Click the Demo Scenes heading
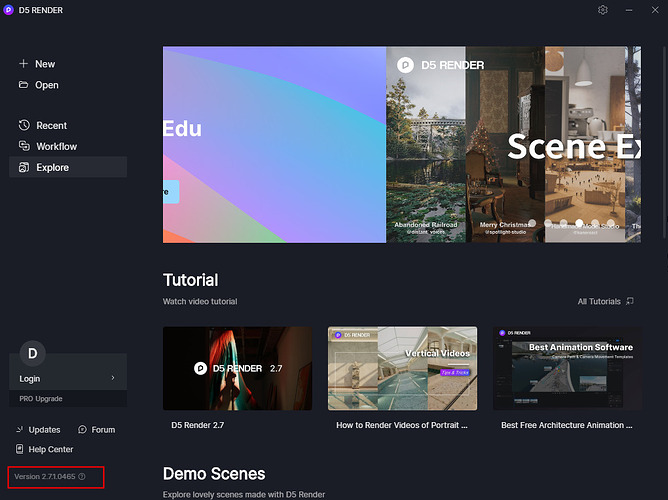Screen dimensions: 668x500 pos(214,474)
